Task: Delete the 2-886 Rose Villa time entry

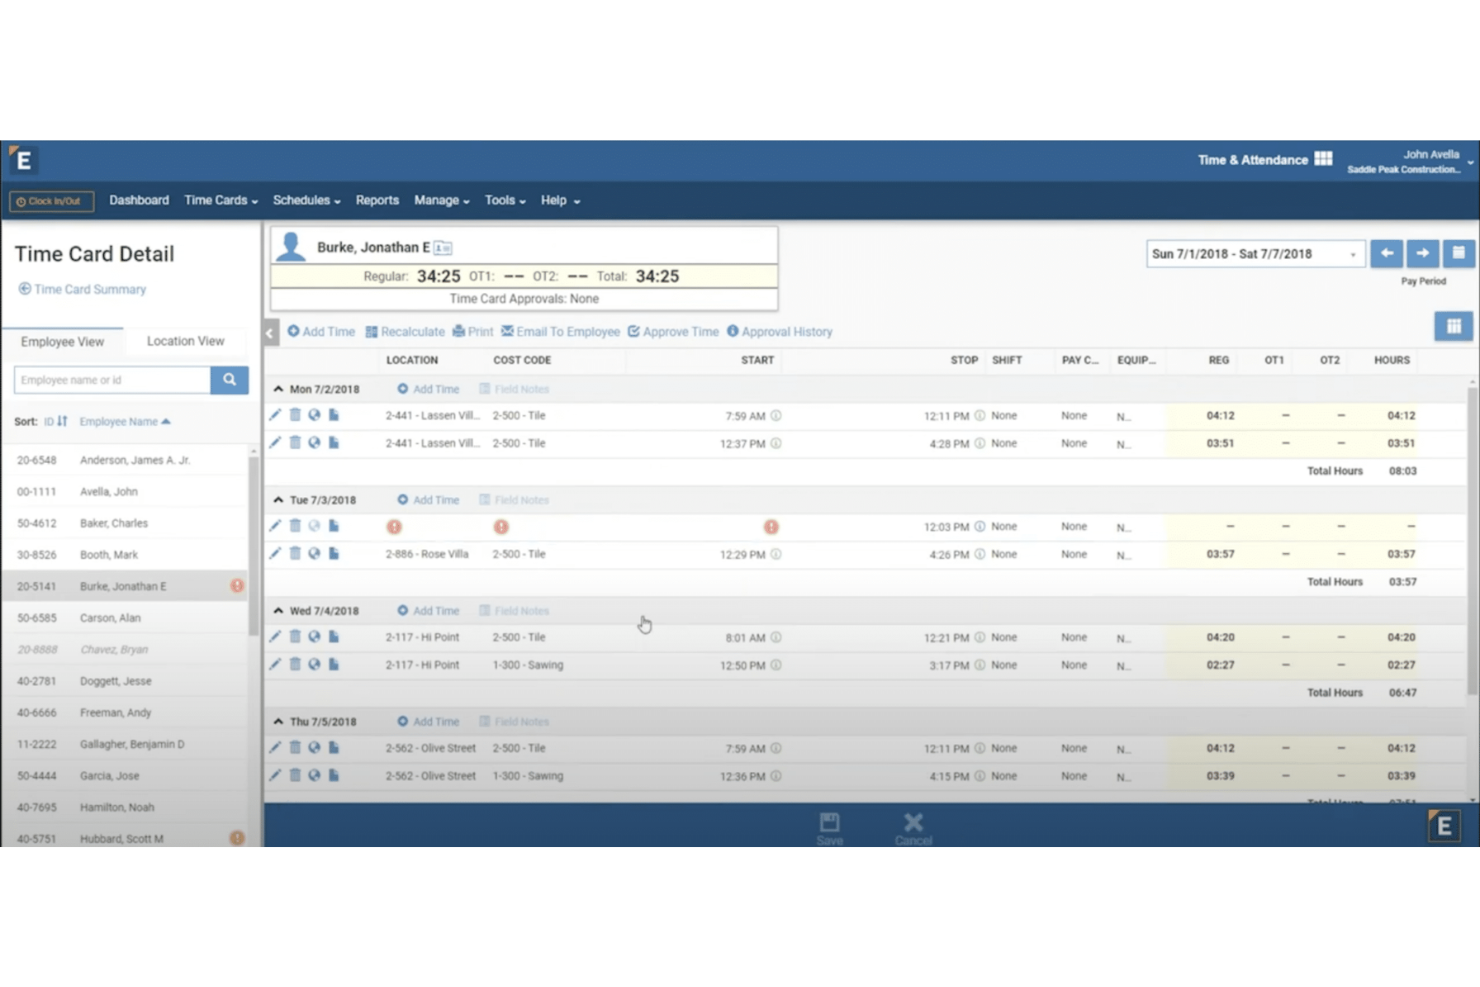Action: pyautogui.click(x=295, y=553)
